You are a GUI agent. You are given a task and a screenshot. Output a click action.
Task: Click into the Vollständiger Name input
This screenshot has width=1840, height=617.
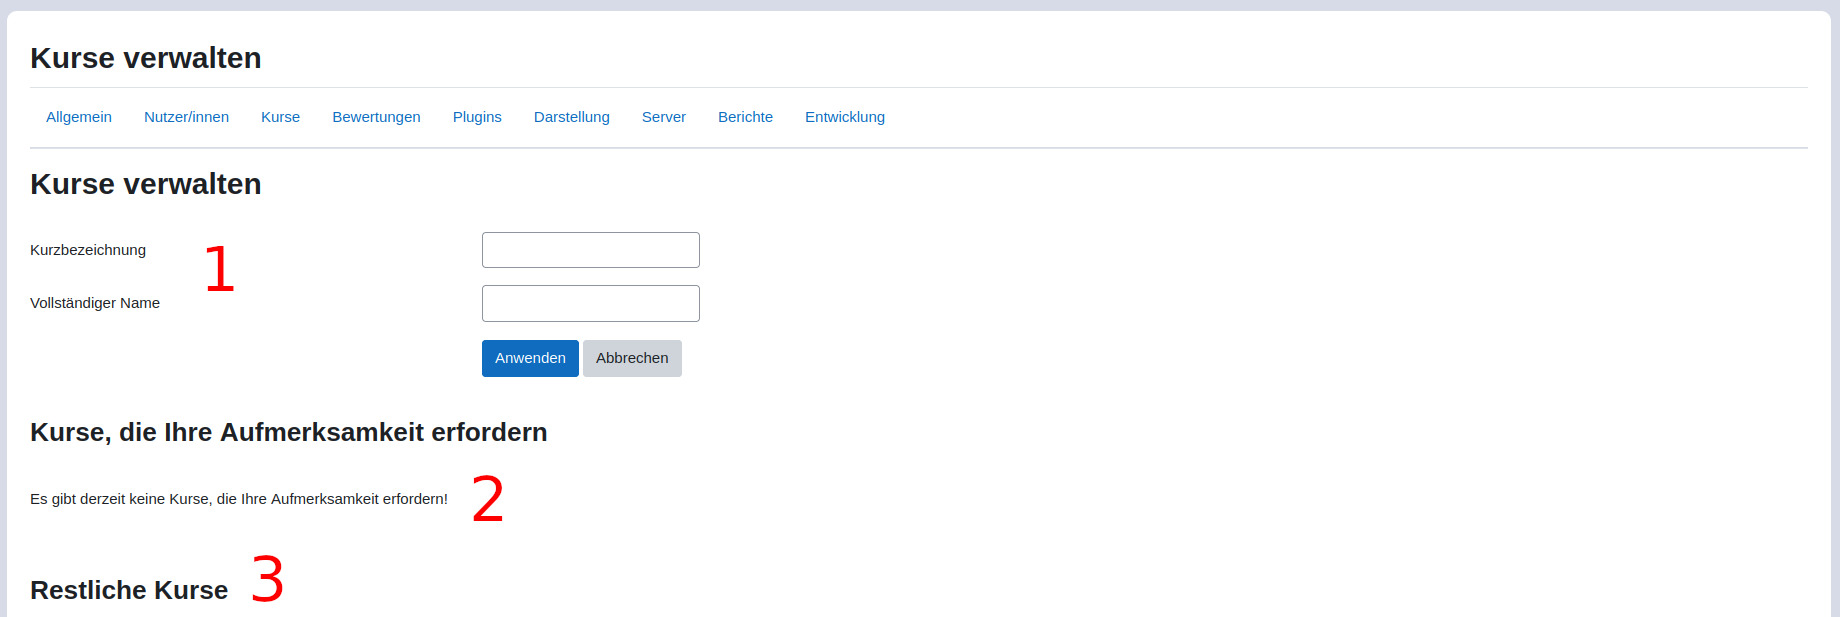[590, 304]
